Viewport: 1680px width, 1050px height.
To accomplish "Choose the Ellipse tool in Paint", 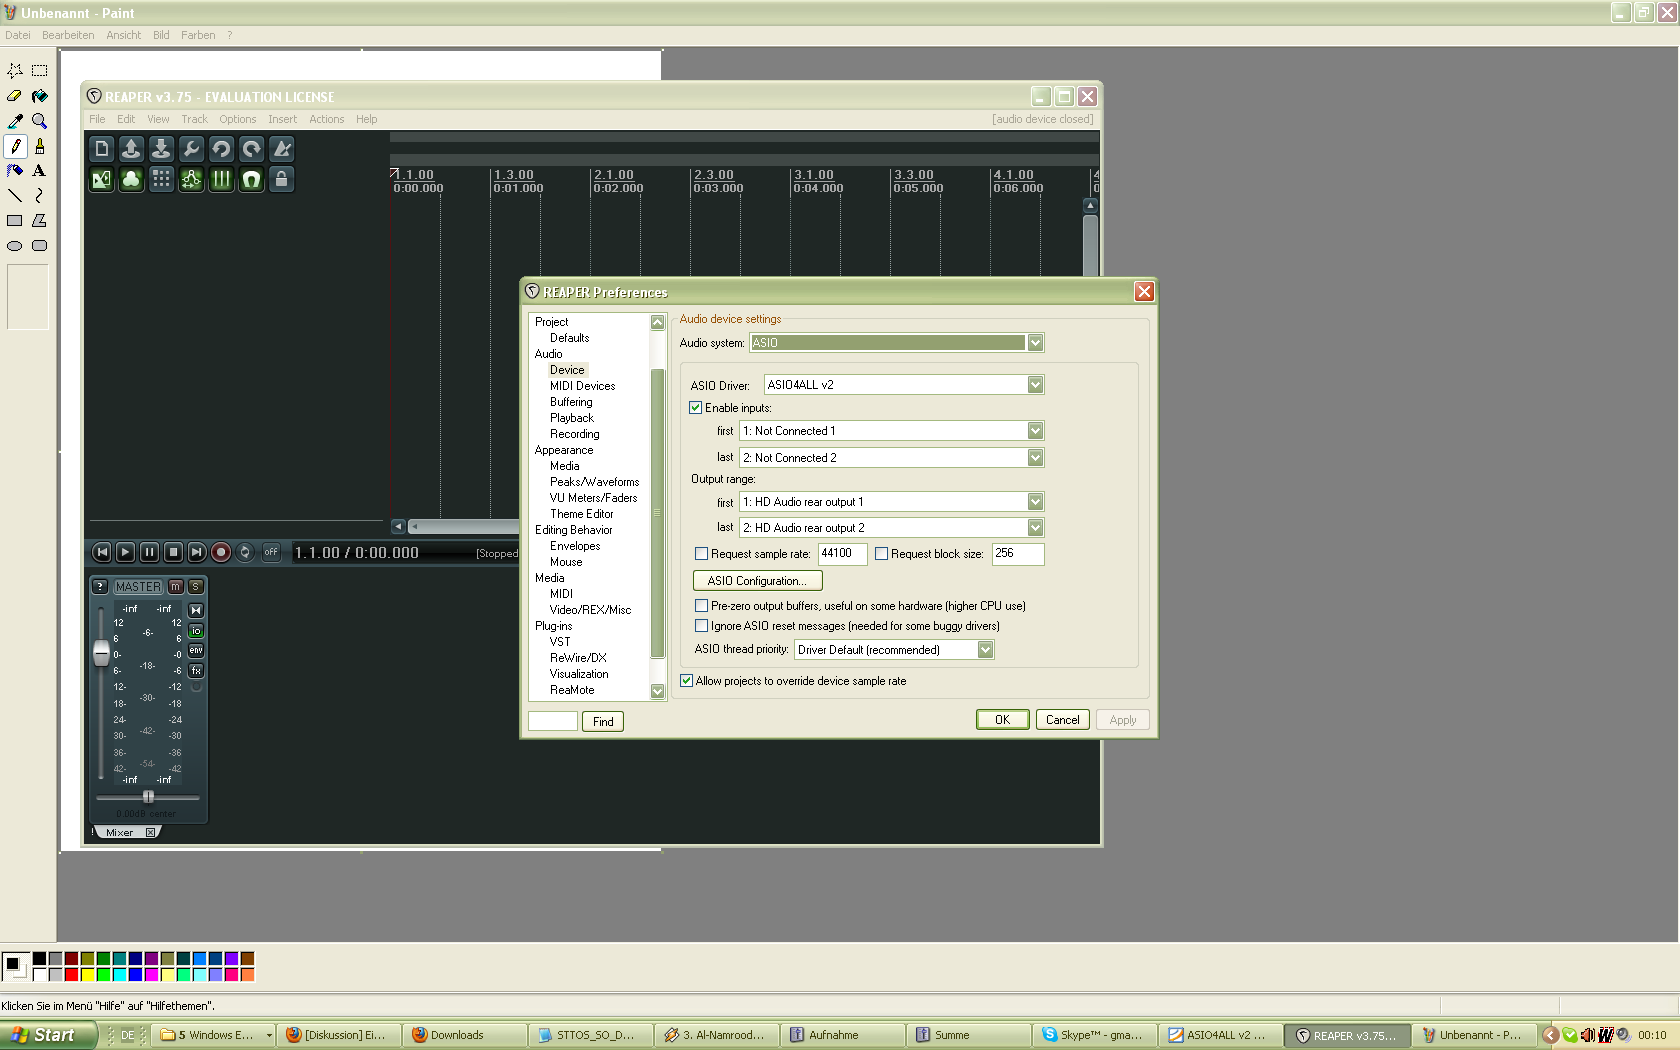I will [x=15, y=246].
